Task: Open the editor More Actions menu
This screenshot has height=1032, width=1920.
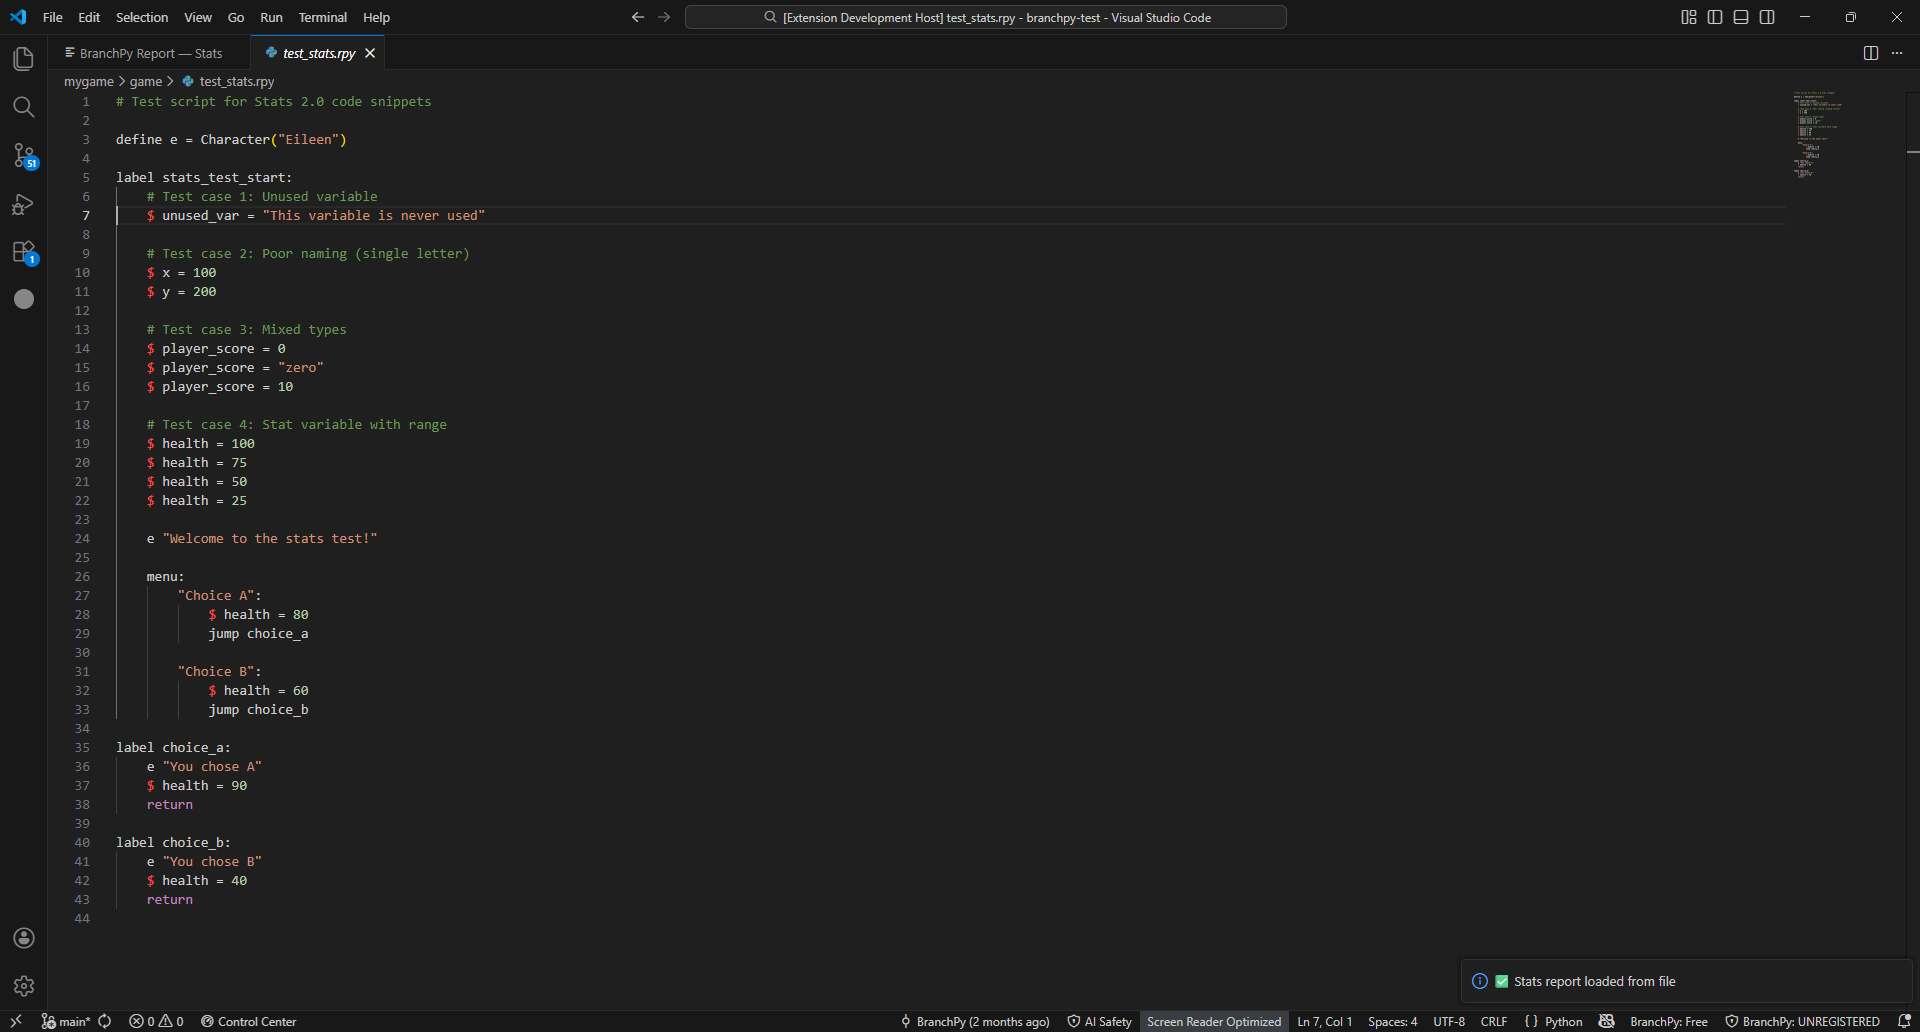Action: (x=1897, y=53)
